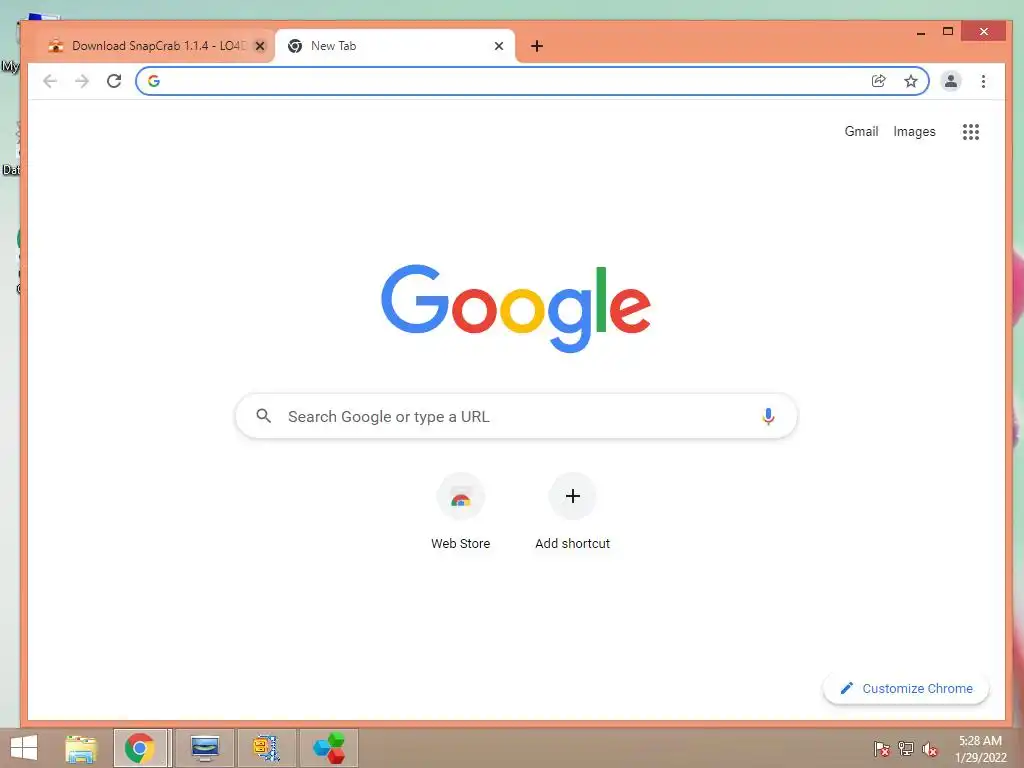Add a new shortcut tile
The width and height of the screenshot is (1024, 768).
573,512
